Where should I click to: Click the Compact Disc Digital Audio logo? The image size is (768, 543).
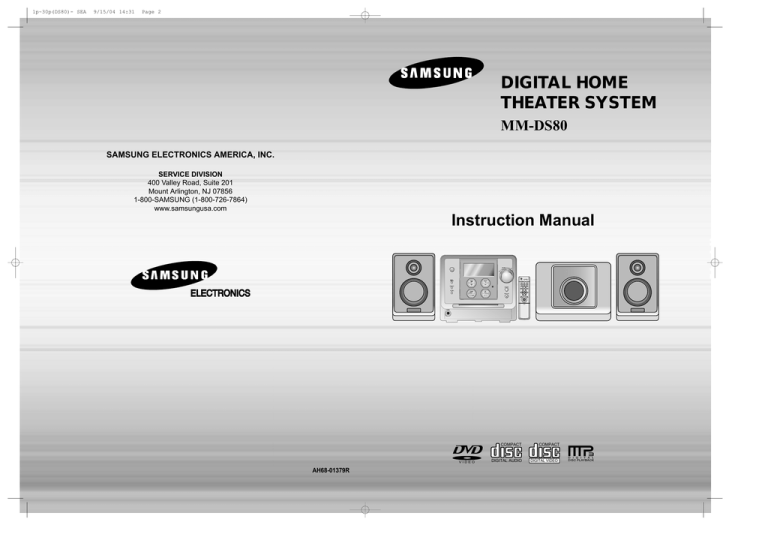pyautogui.click(x=506, y=453)
